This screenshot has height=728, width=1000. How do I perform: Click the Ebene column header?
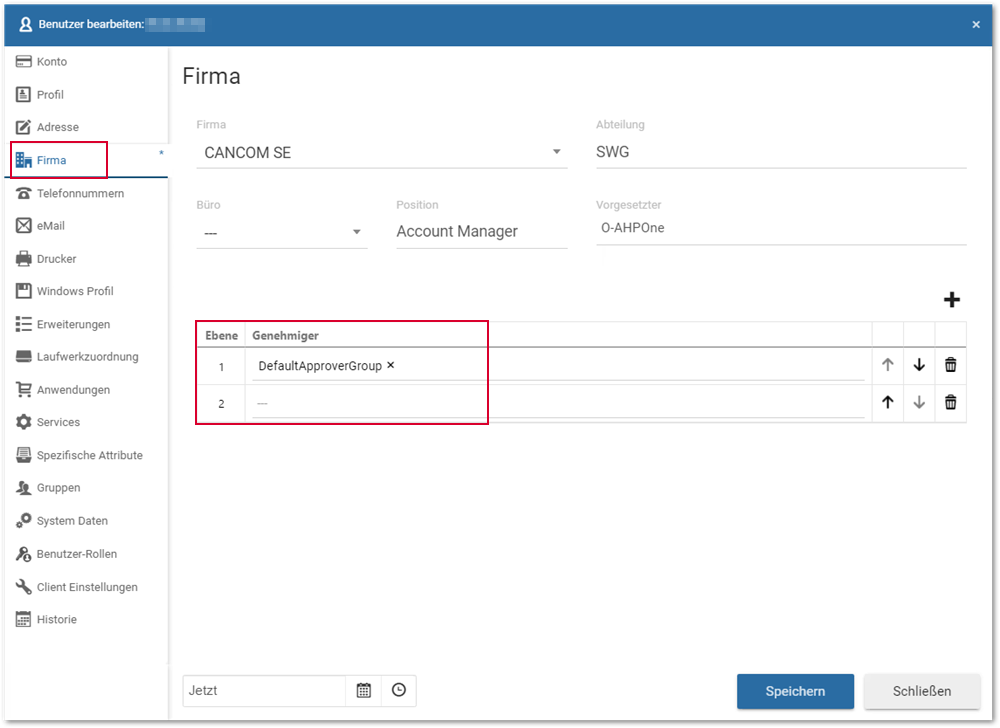click(221, 335)
